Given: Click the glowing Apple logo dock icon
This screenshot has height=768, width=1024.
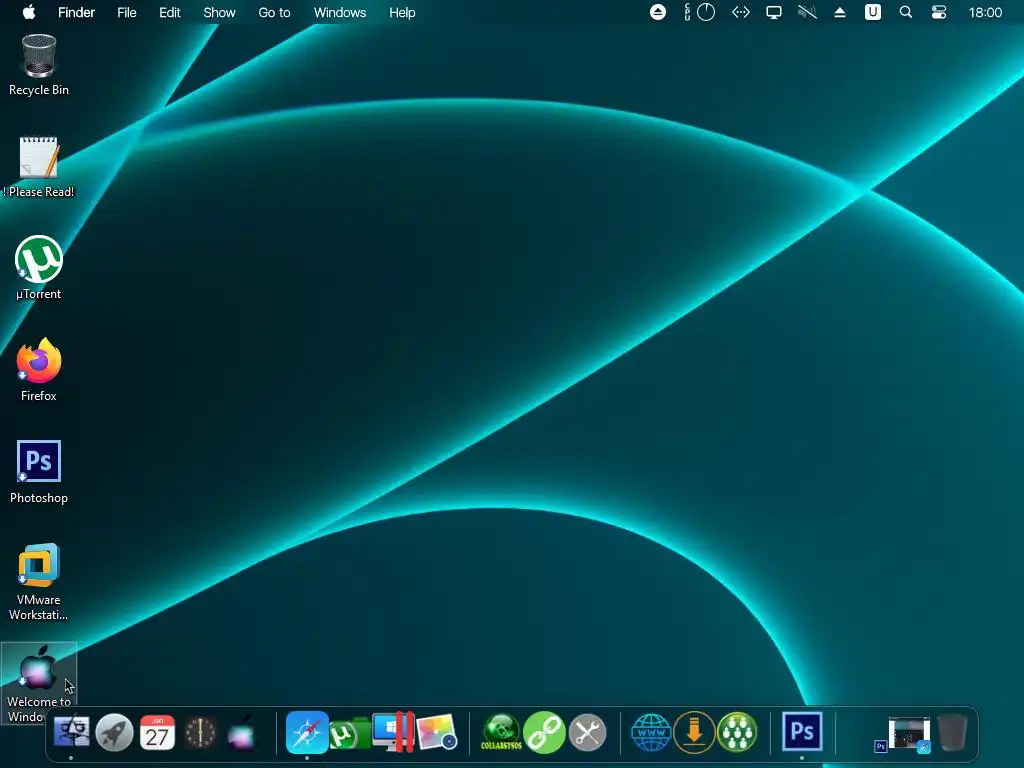Looking at the screenshot, I should tap(242, 733).
